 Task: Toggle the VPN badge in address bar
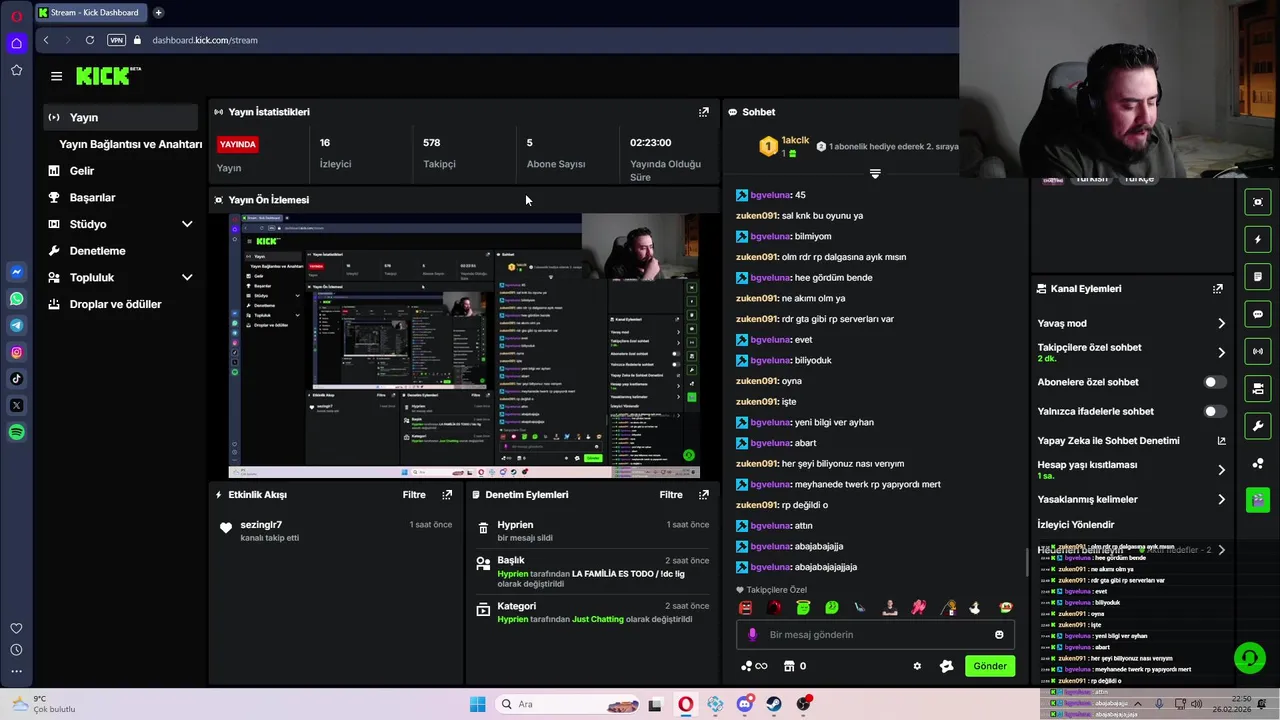[x=116, y=40]
